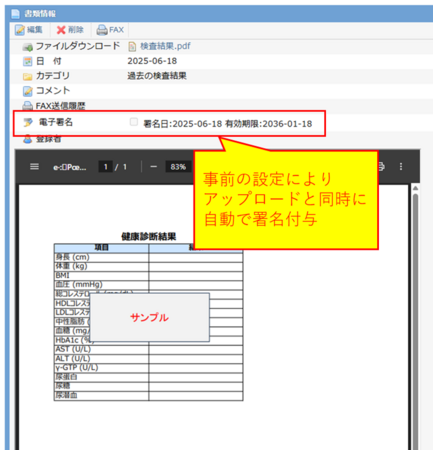Viewport: 433px width, 450px height.
Task: Click the PDF zoom out minus button
Action: [153, 166]
